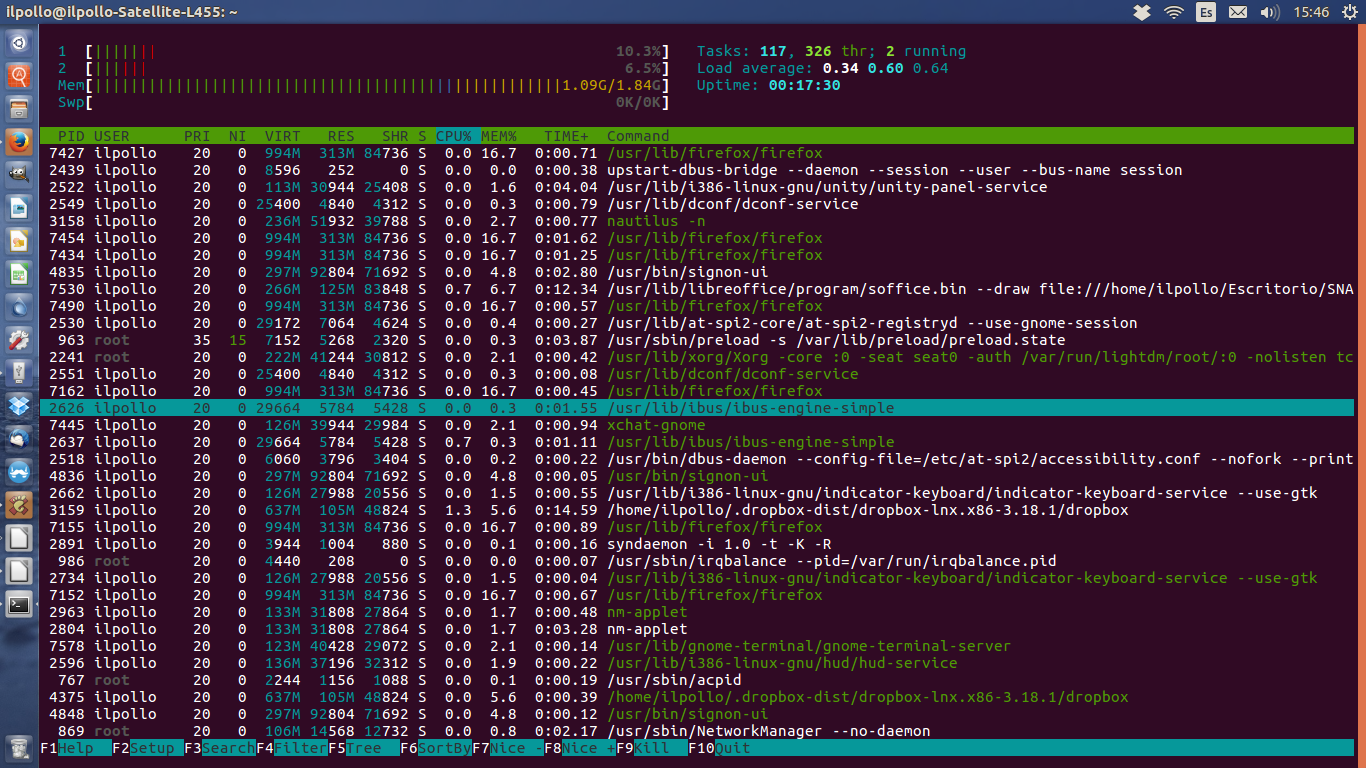Select the NetworkManager --no-daemon process row

[x=697, y=731]
